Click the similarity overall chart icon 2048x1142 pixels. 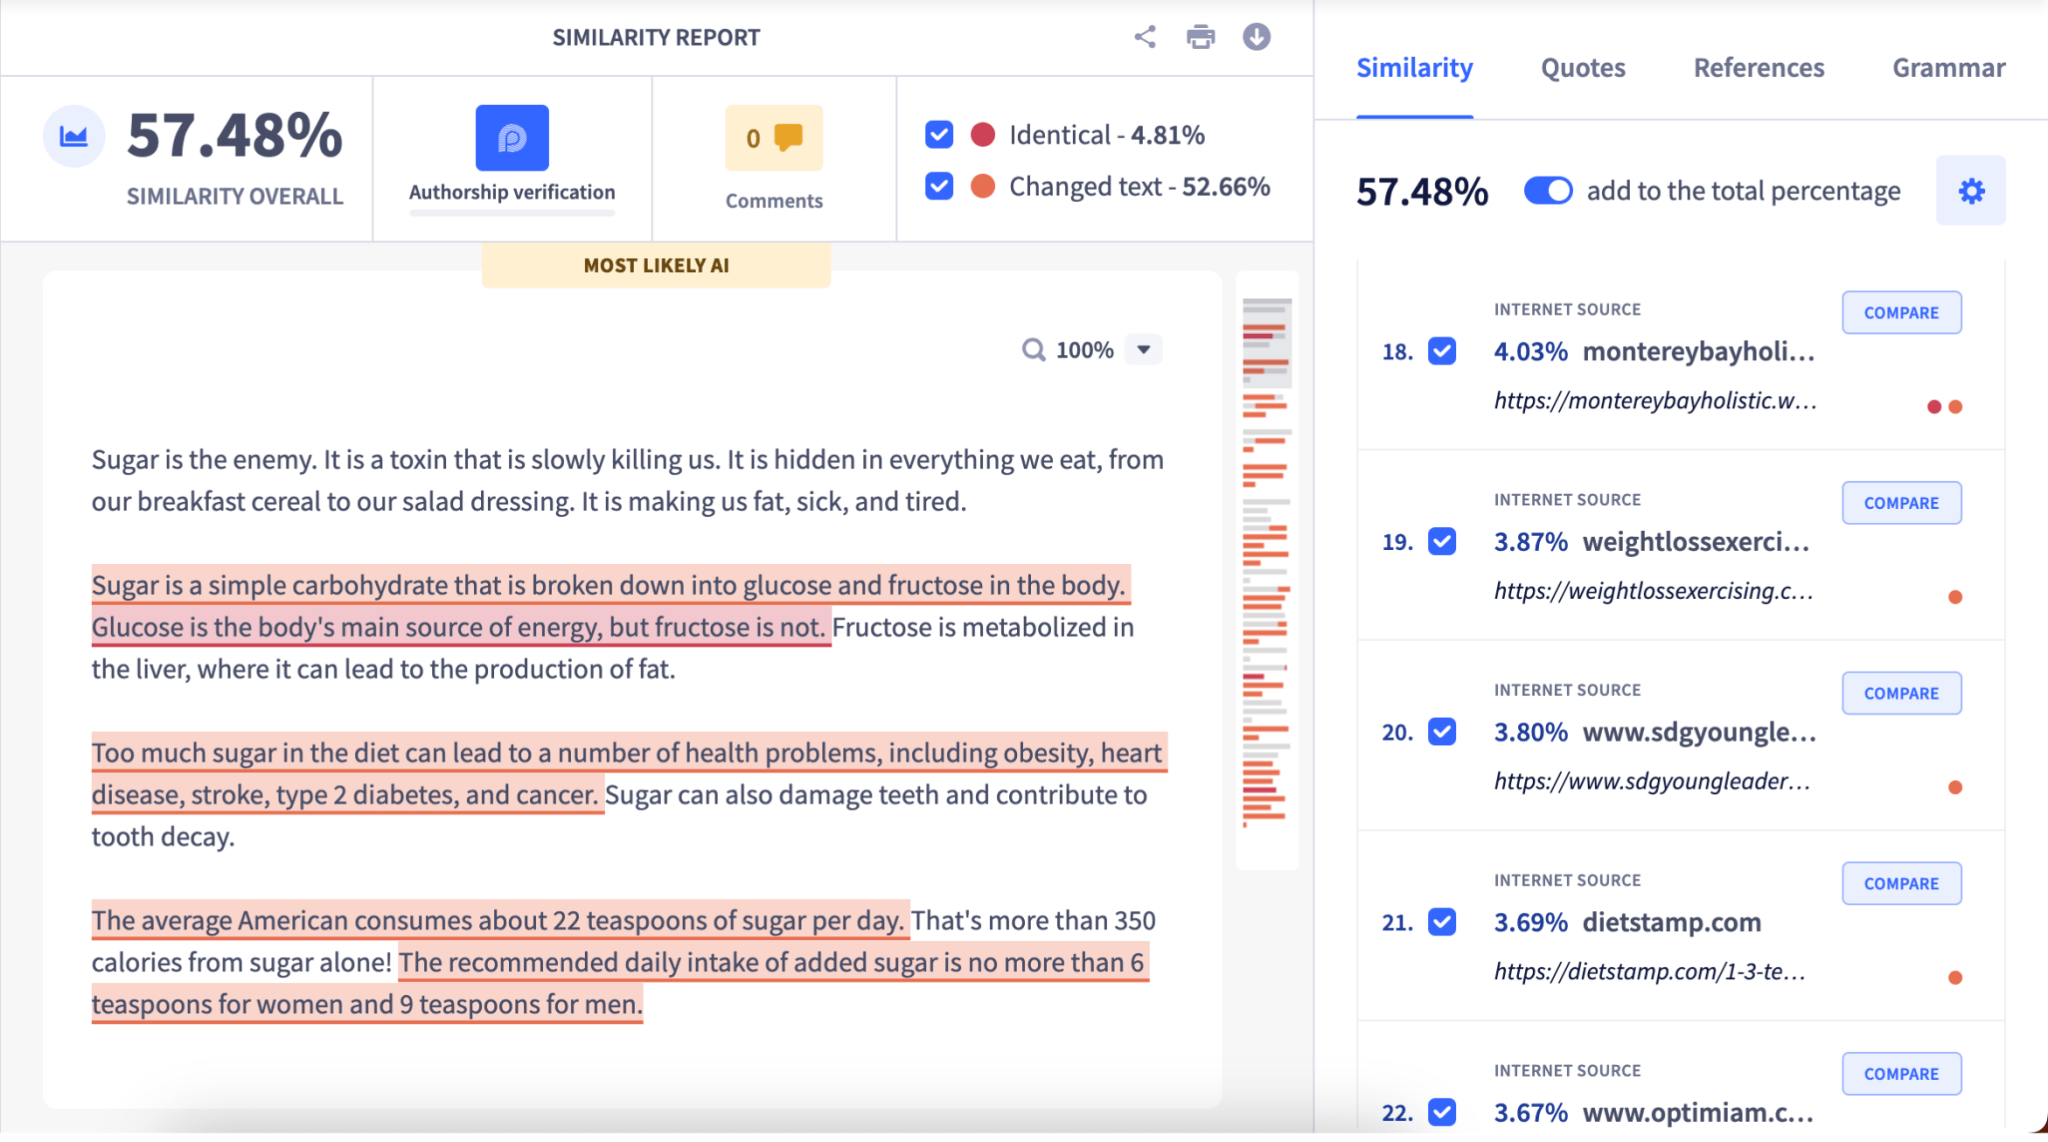[x=74, y=136]
